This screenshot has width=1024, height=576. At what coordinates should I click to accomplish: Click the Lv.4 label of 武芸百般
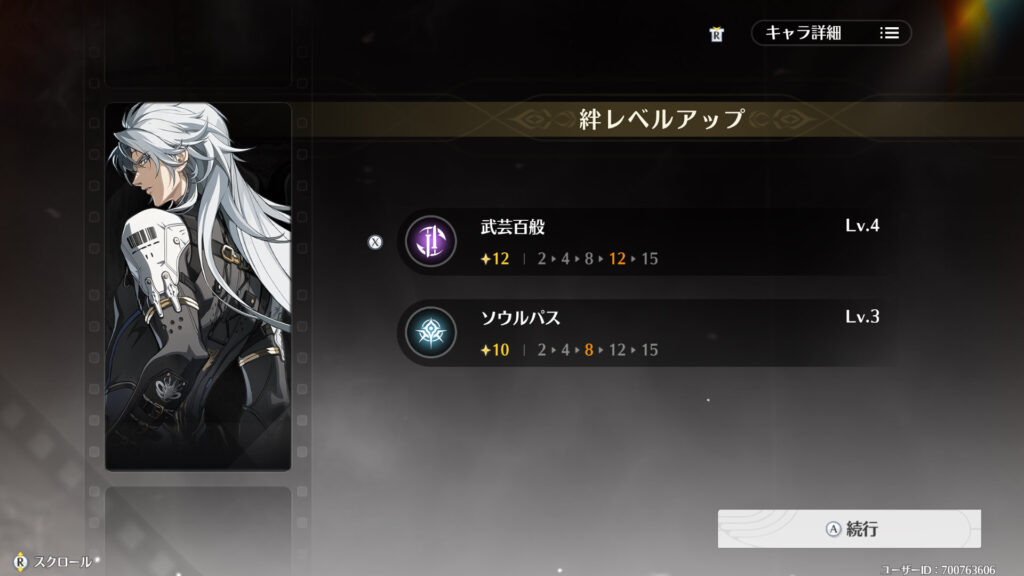(x=862, y=226)
